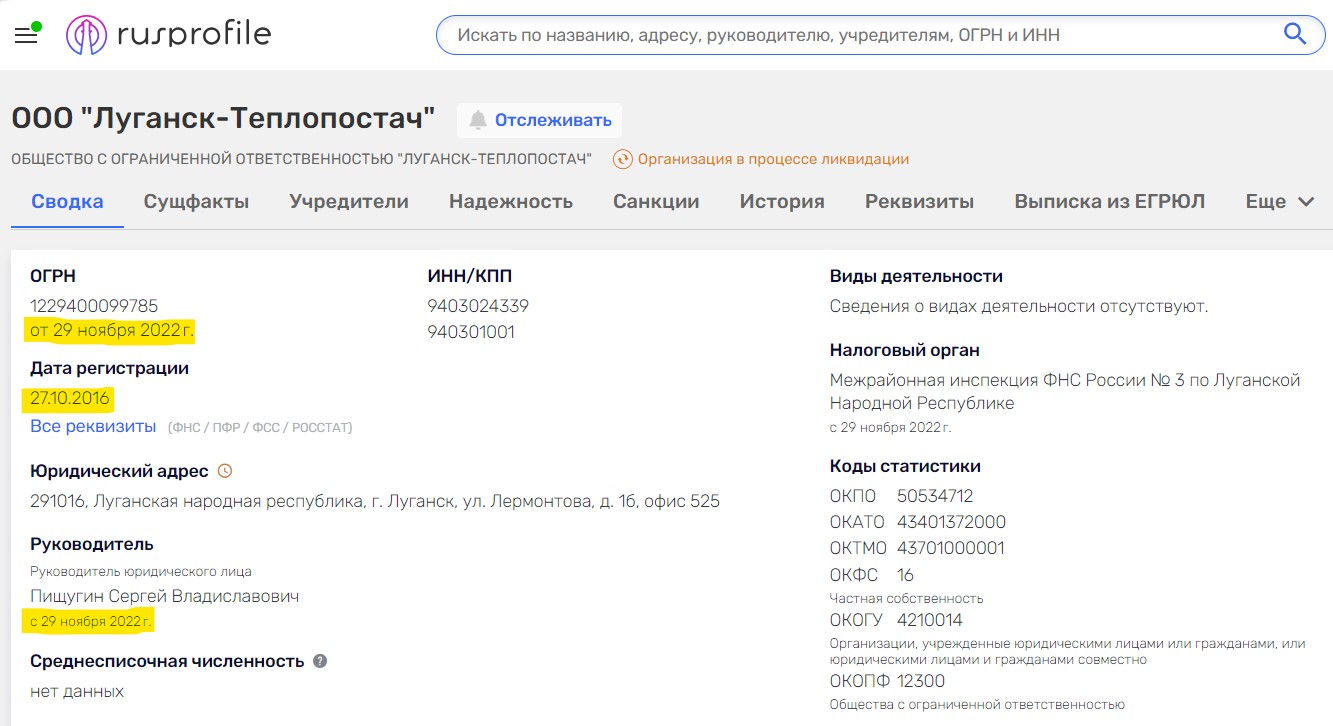Click the heading ООО "Луганск-Теплопостач"
Screen dimensions: 1333x726
coord(224,118)
